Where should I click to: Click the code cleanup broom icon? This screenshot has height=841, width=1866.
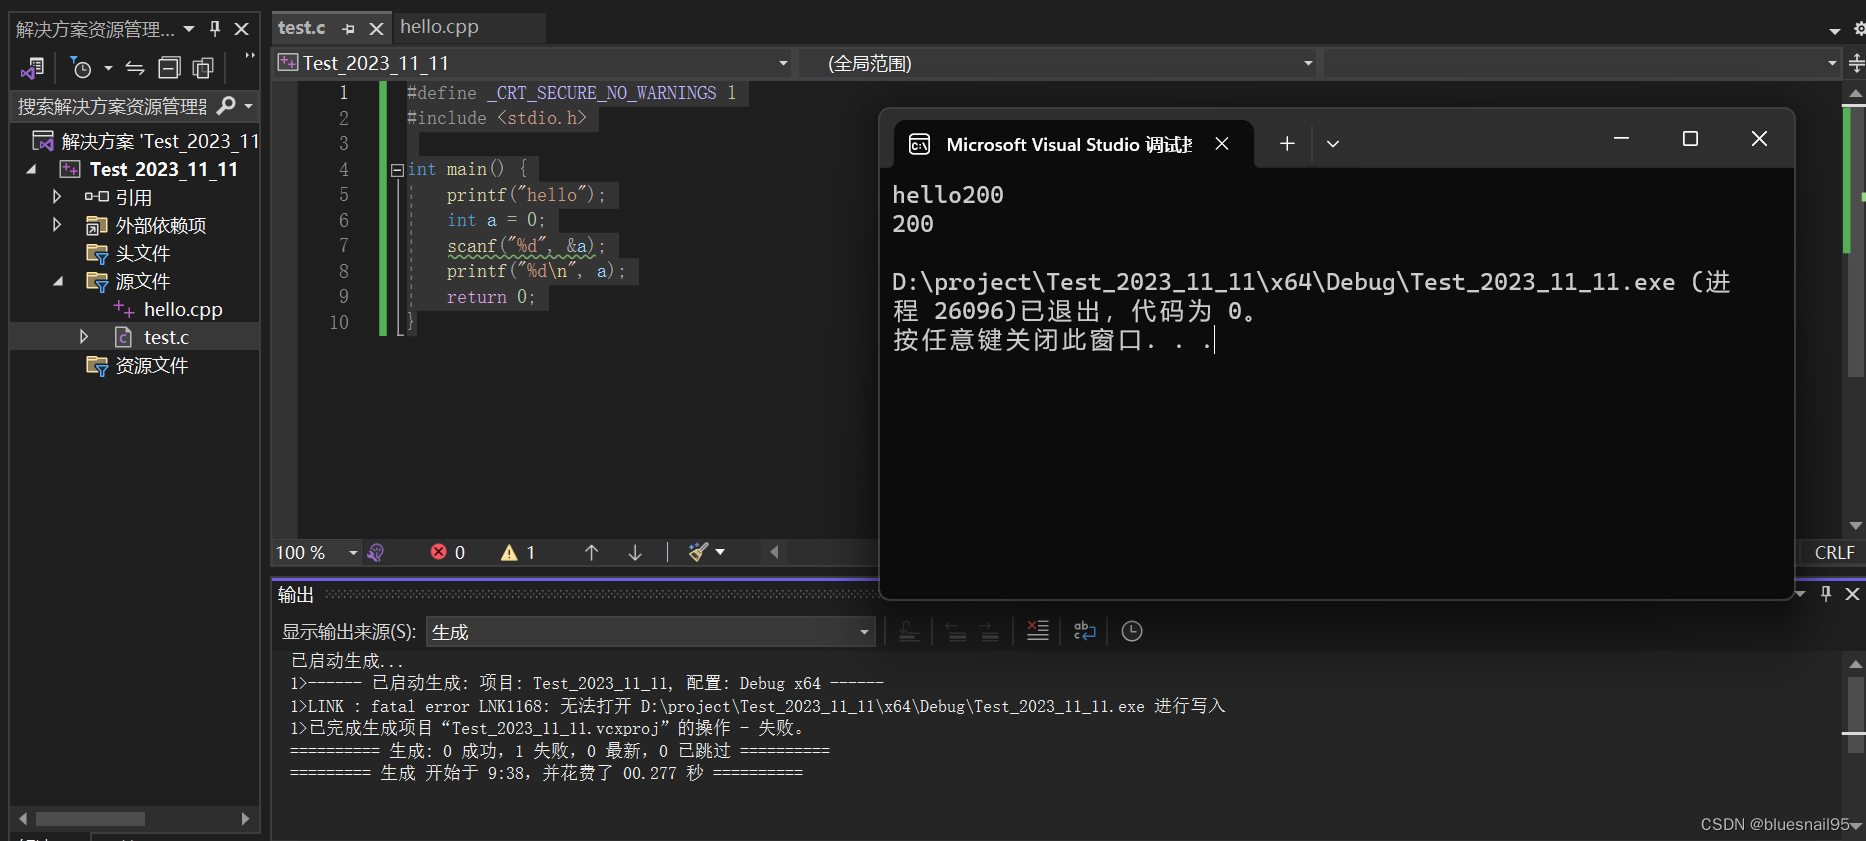point(698,552)
